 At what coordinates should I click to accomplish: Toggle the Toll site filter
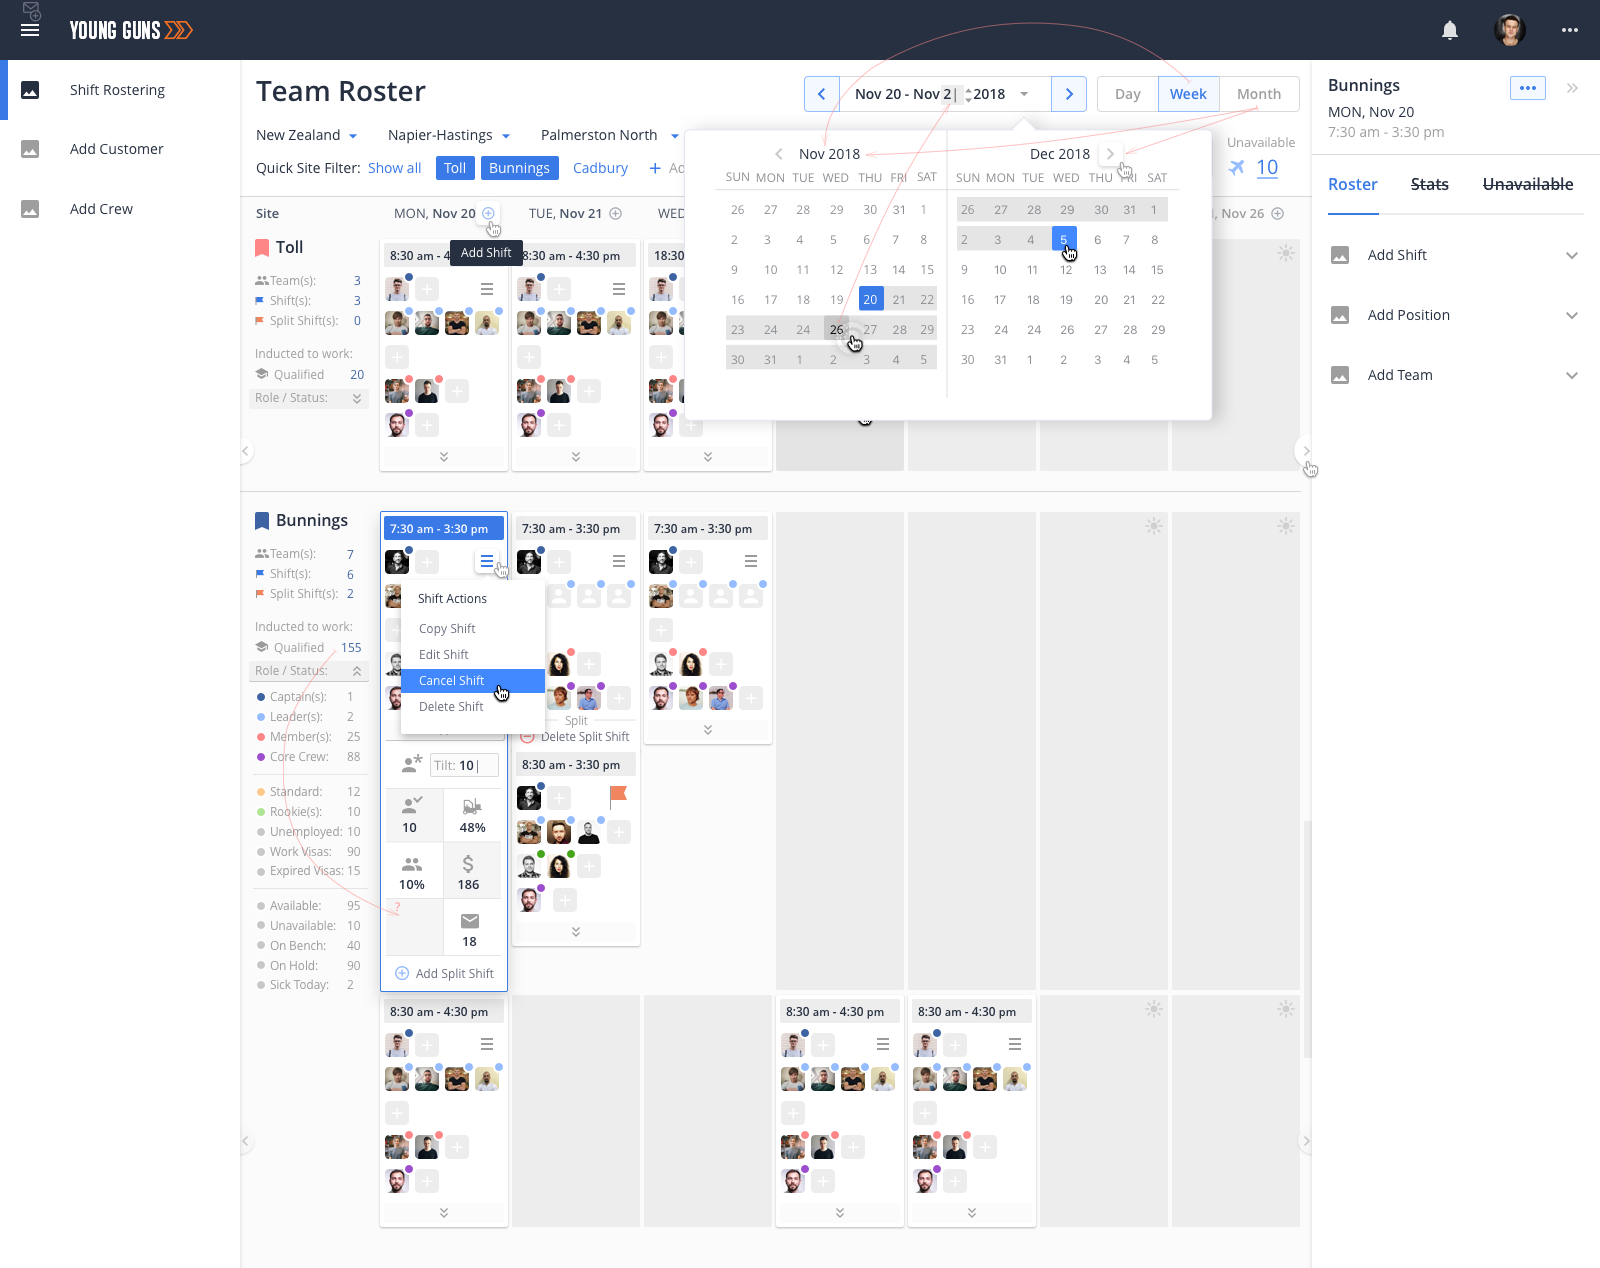[455, 168]
